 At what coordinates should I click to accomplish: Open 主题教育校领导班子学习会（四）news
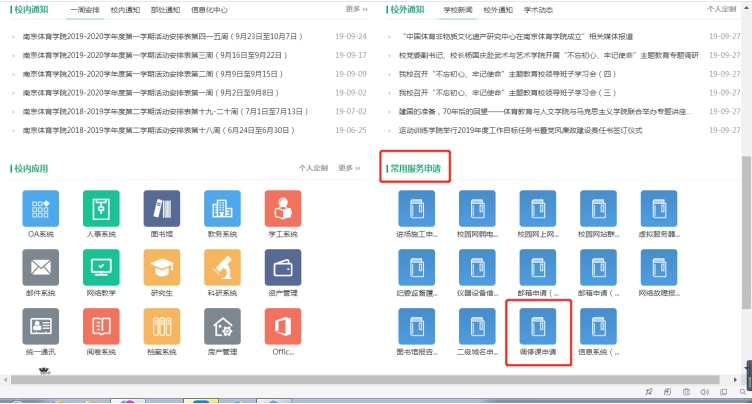point(507,74)
